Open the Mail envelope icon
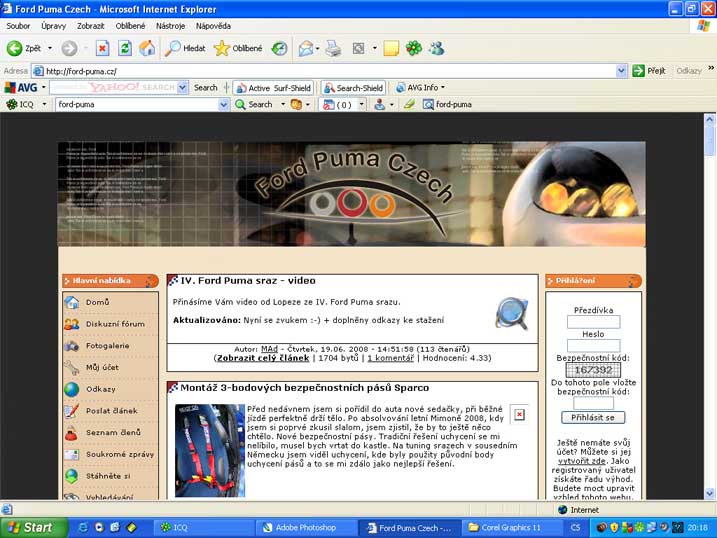The width and height of the screenshot is (717, 538). tap(305, 48)
